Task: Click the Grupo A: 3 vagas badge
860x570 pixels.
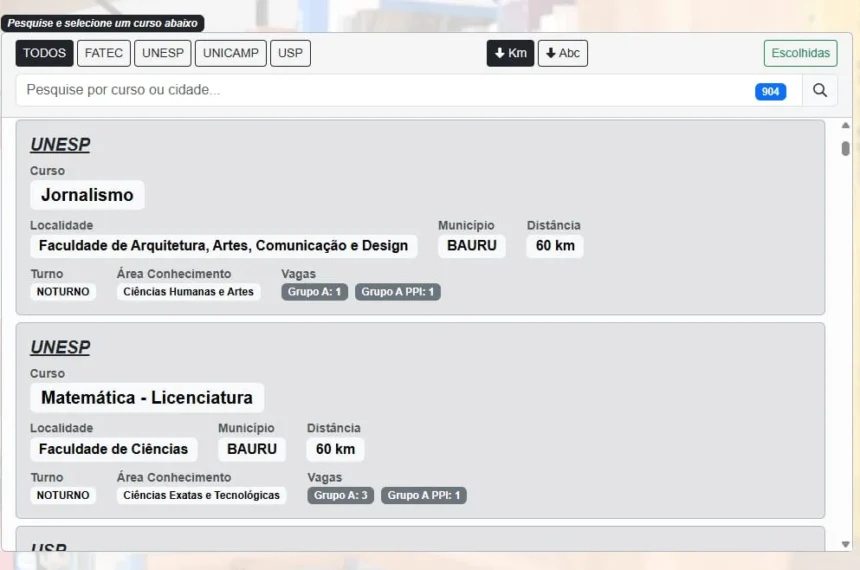Action: pyautogui.click(x=341, y=495)
